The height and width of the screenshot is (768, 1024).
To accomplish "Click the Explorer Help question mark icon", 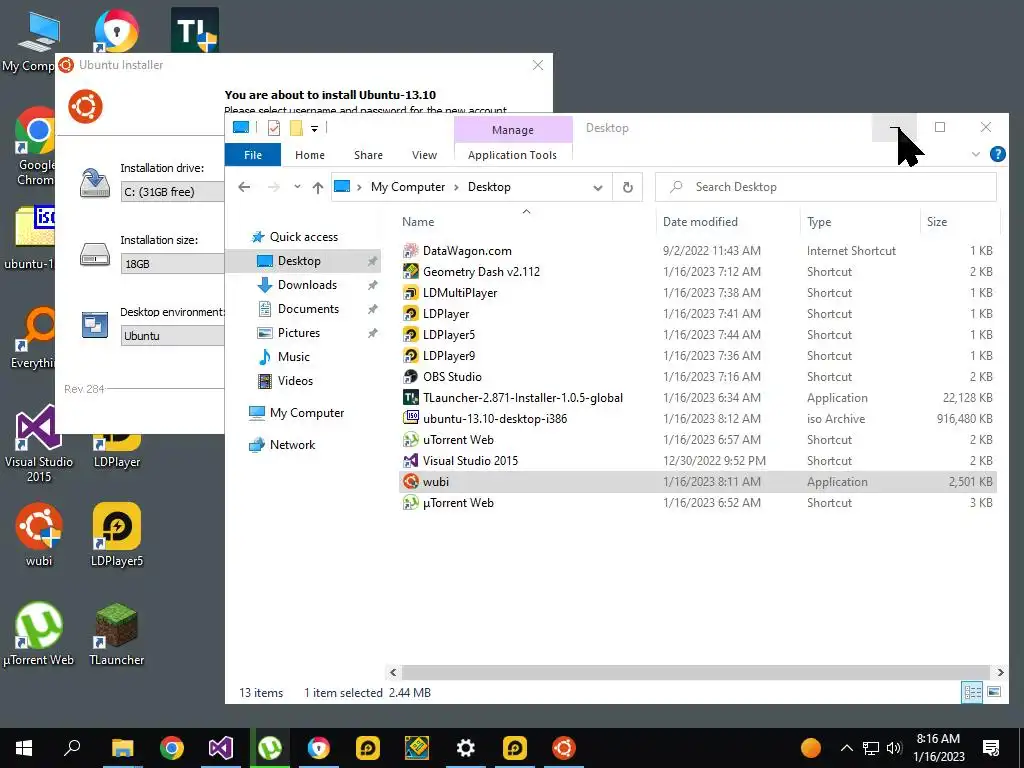I will (997, 154).
